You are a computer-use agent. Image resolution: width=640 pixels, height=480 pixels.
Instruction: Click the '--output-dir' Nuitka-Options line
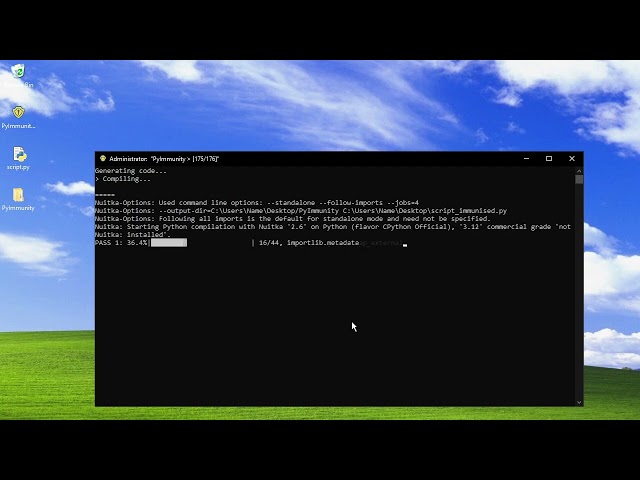(301, 211)
